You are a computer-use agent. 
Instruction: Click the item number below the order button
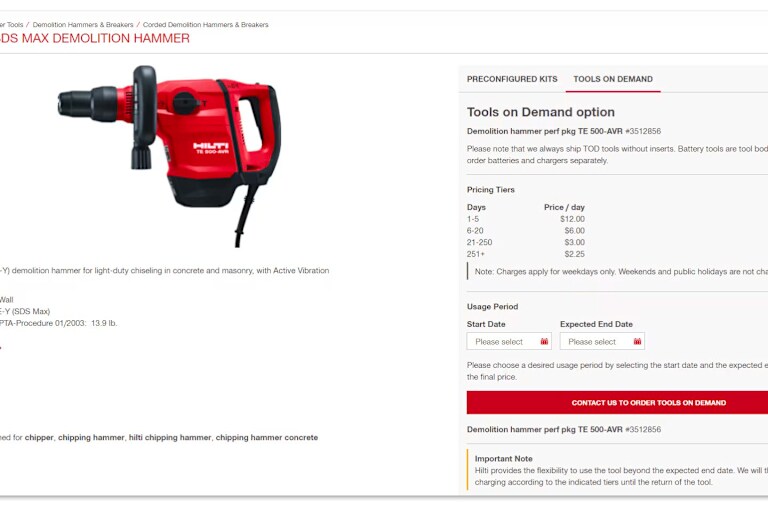643,430
